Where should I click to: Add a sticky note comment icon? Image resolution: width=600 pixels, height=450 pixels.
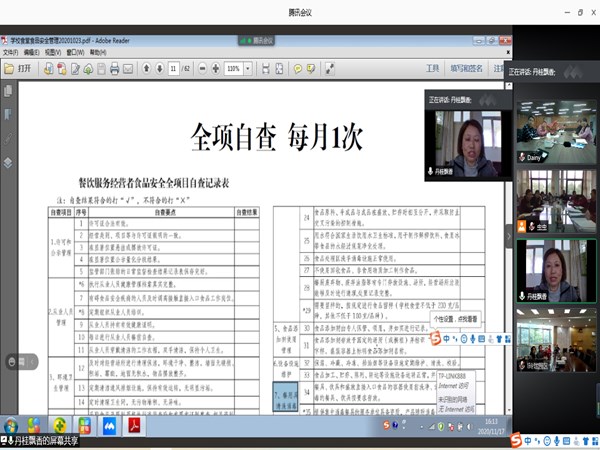click(x=297, y=68)
